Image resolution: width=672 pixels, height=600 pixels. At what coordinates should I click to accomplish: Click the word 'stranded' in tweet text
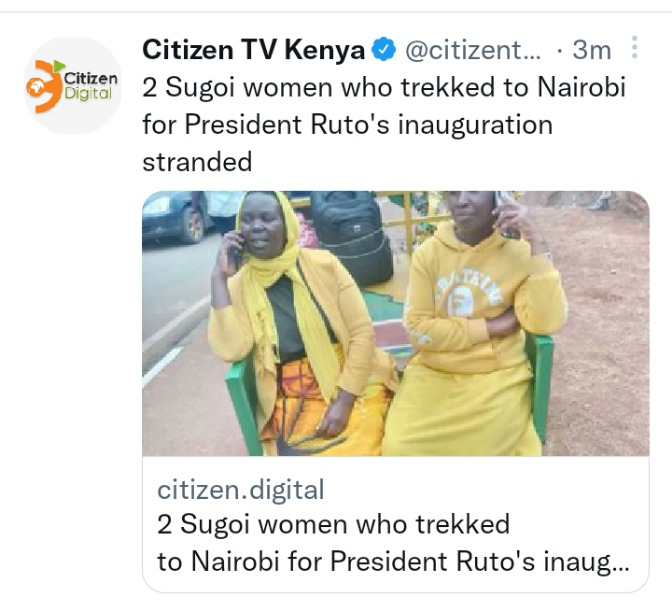tap(197, 162)
